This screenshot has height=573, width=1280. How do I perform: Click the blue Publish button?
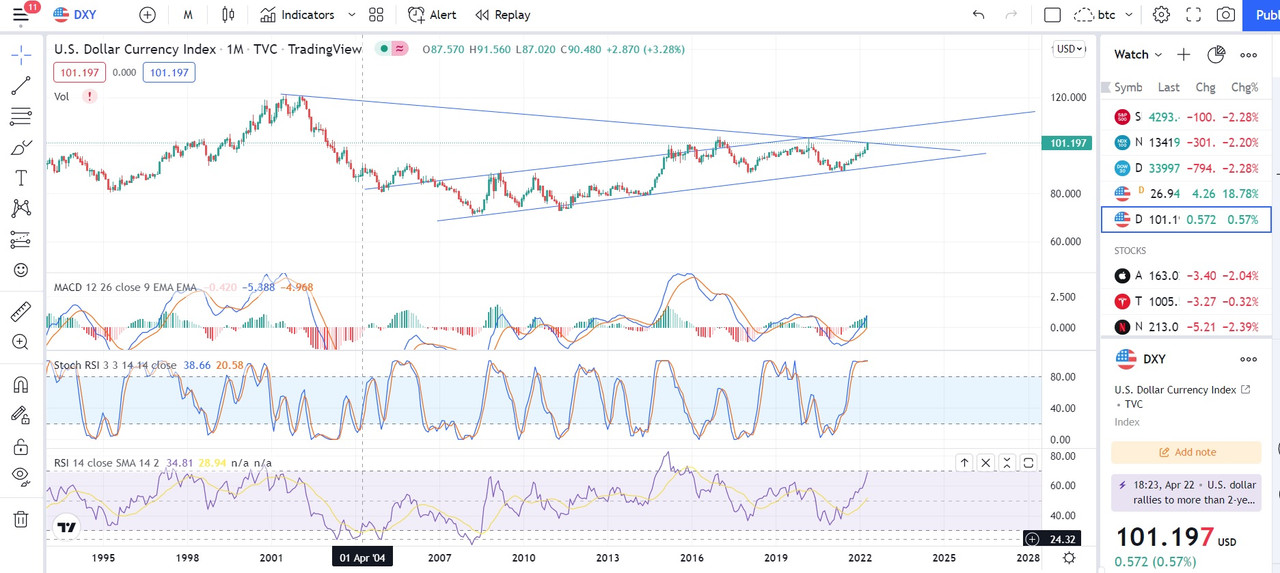(1262, 15)
